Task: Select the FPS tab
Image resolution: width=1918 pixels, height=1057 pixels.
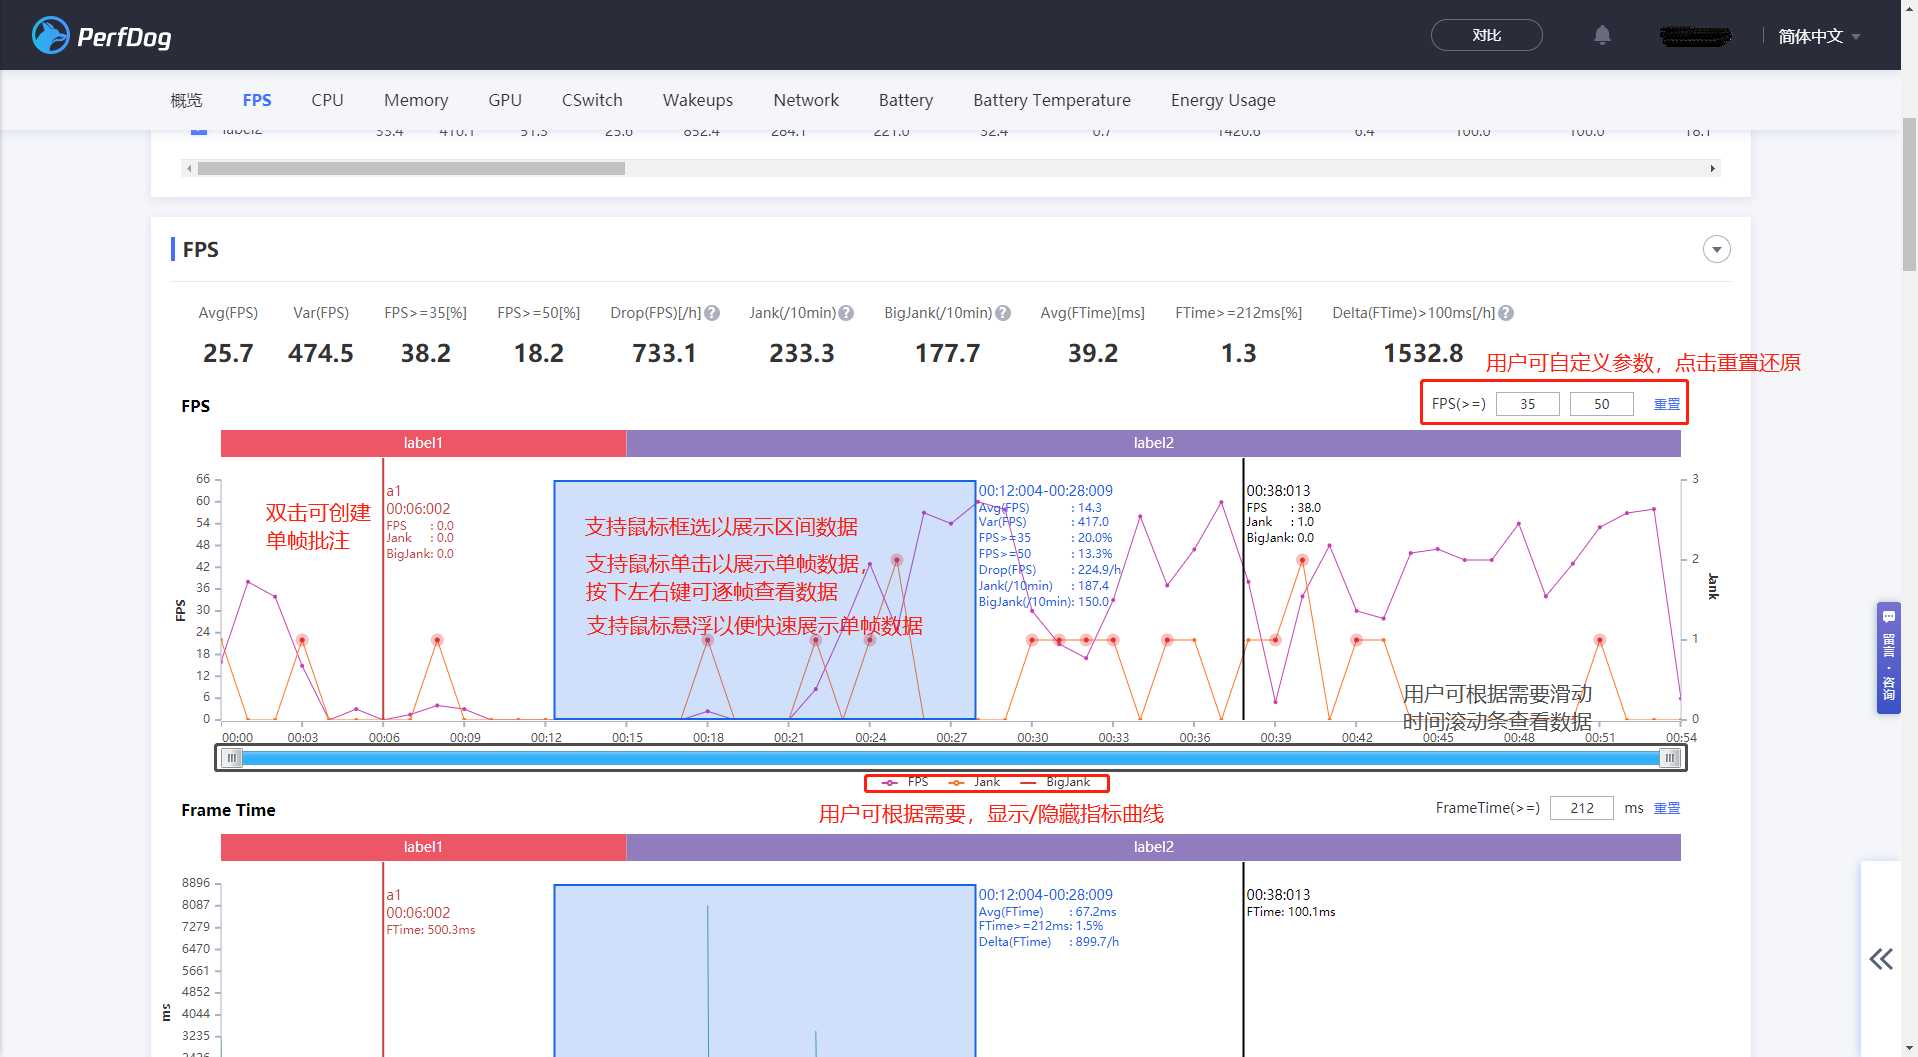Action: pos(257,100)
